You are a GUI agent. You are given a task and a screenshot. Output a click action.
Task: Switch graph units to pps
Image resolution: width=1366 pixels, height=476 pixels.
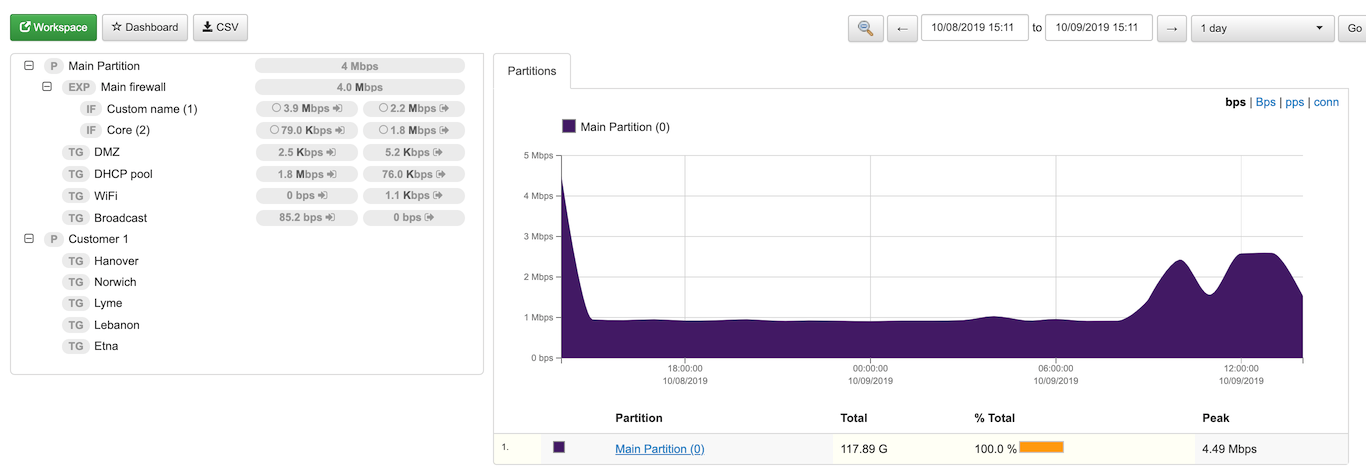[1294, 102]
